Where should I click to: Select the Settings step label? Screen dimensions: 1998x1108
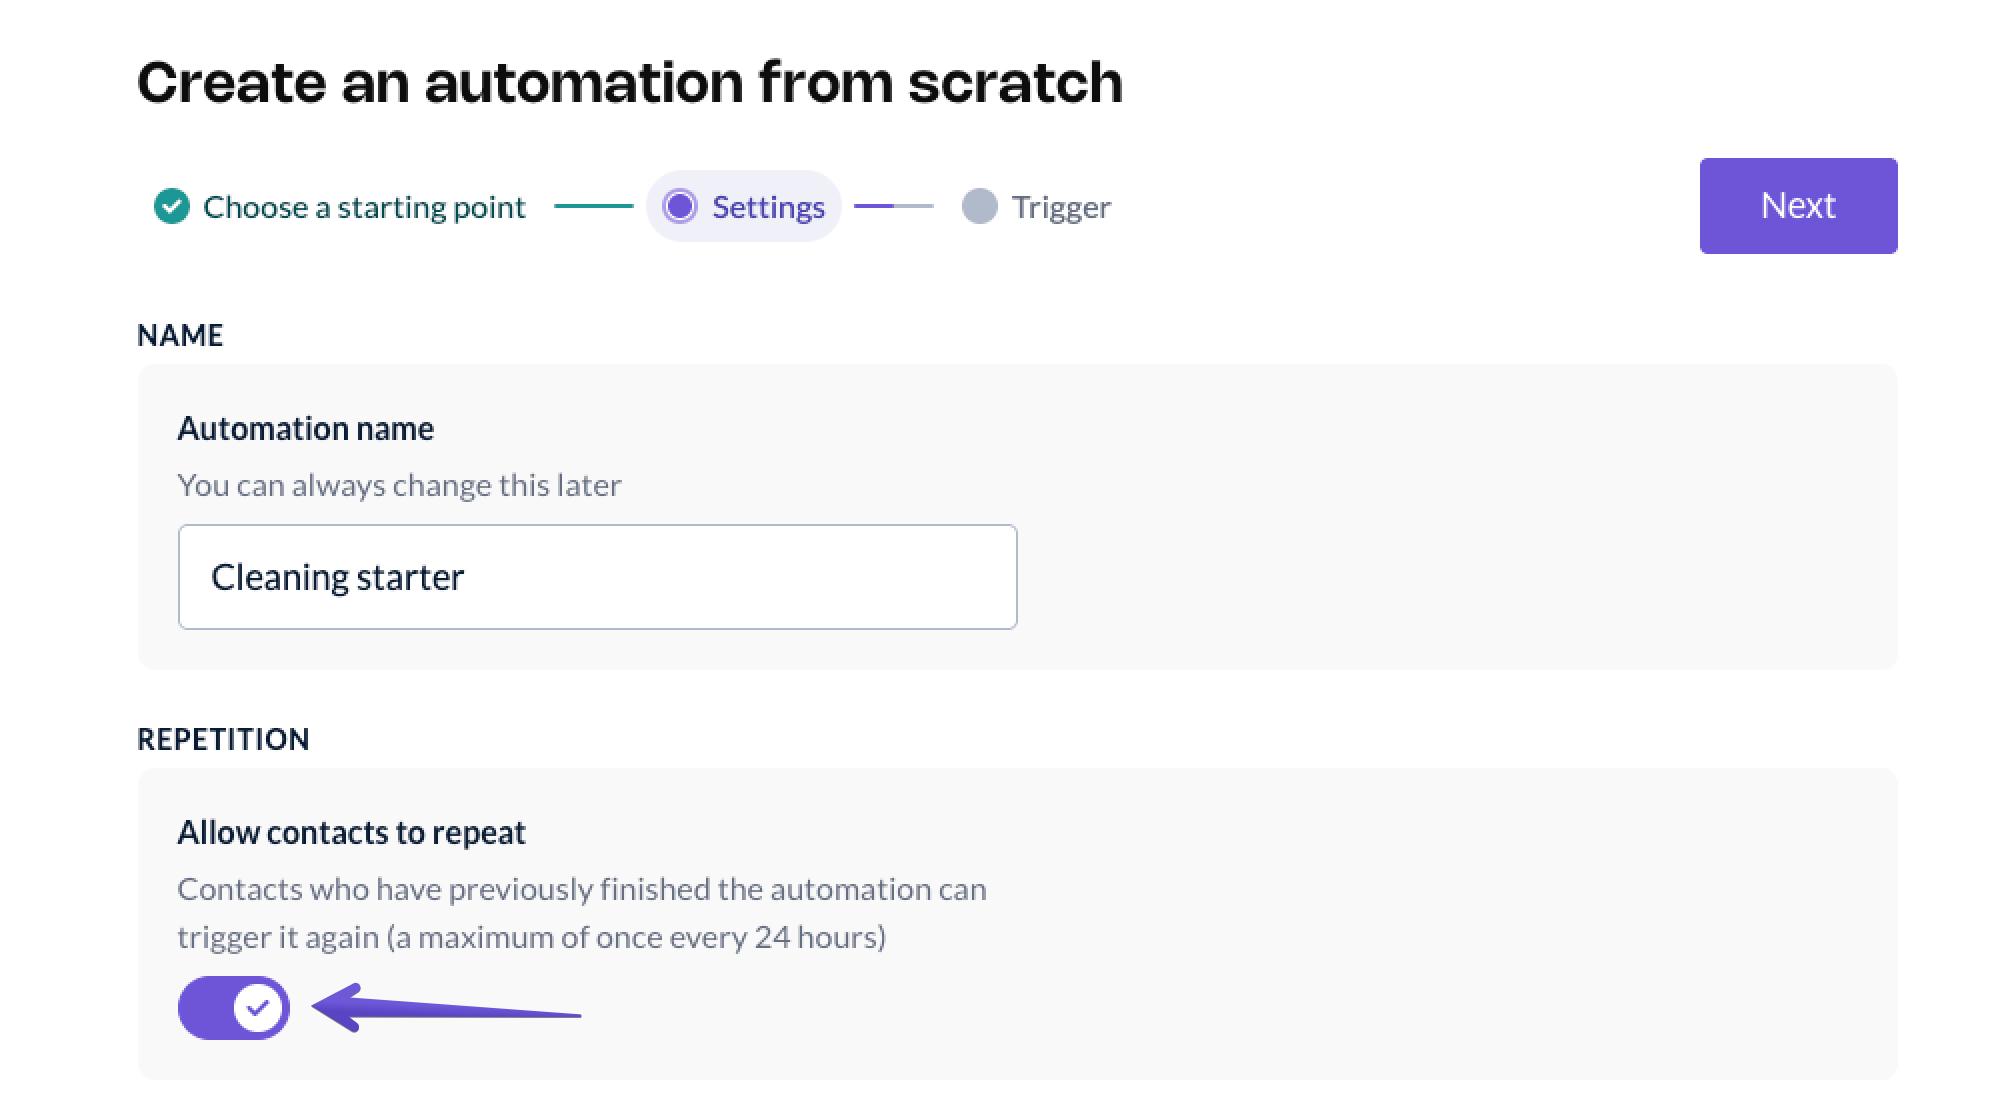click(768, 207)
